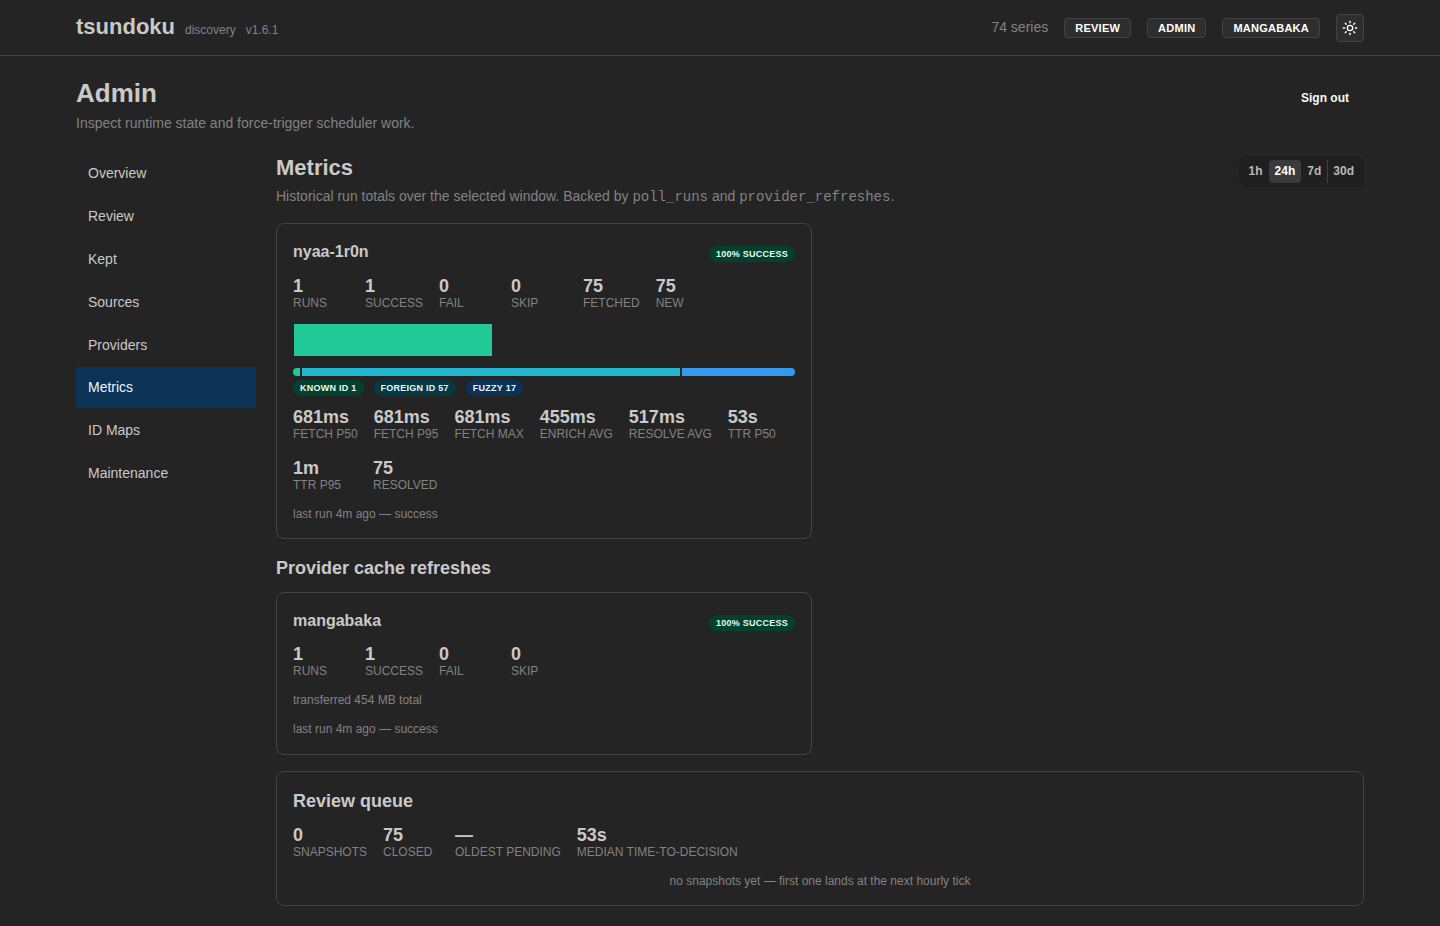Click the FOREIGN ID 57 badge
Screen dimensions: 1440x926
click(x=414, y=388)
